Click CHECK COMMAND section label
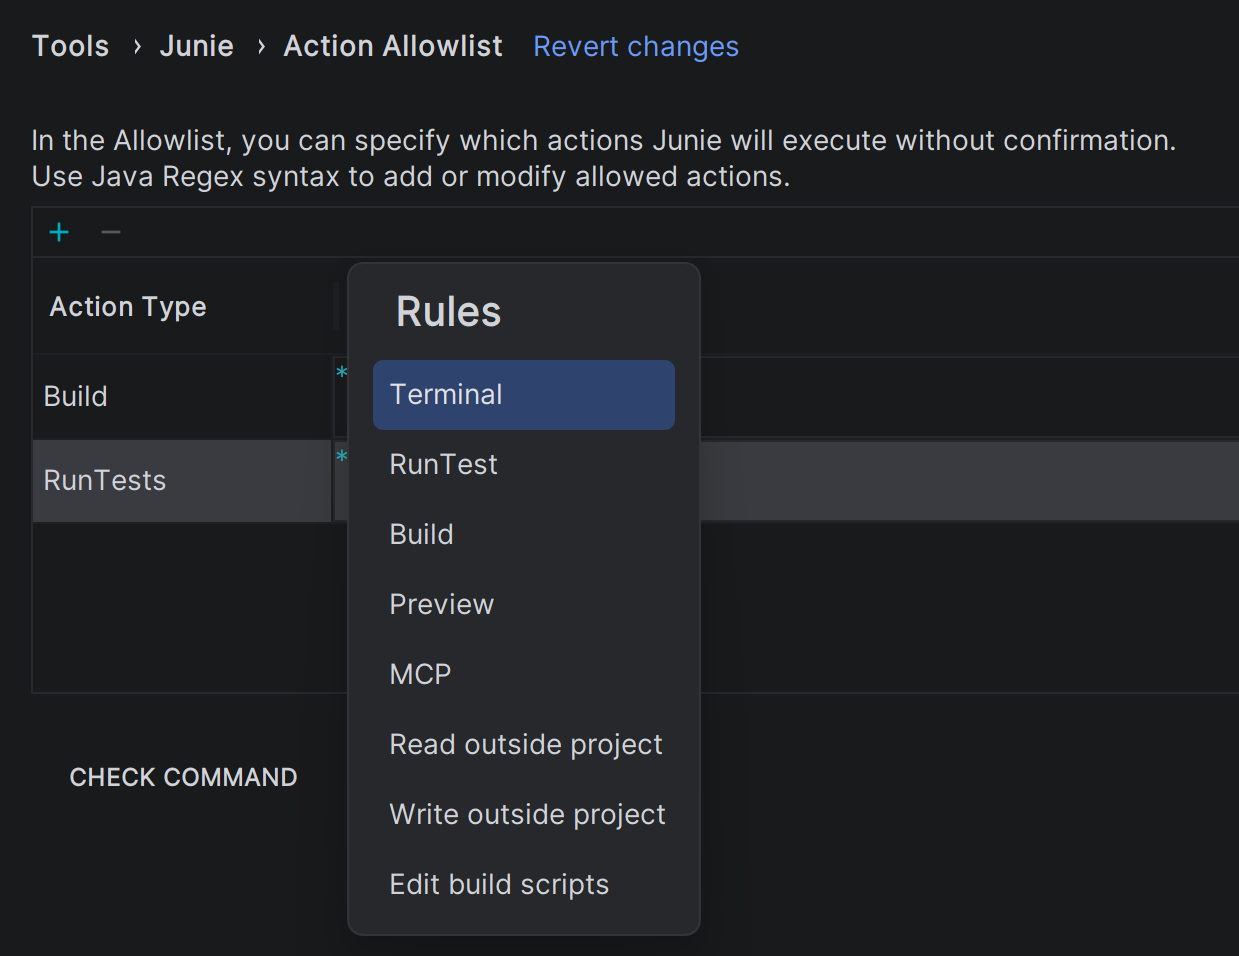Image resolution: width=1239 pixels, height=956 pixels. [184, 777]
